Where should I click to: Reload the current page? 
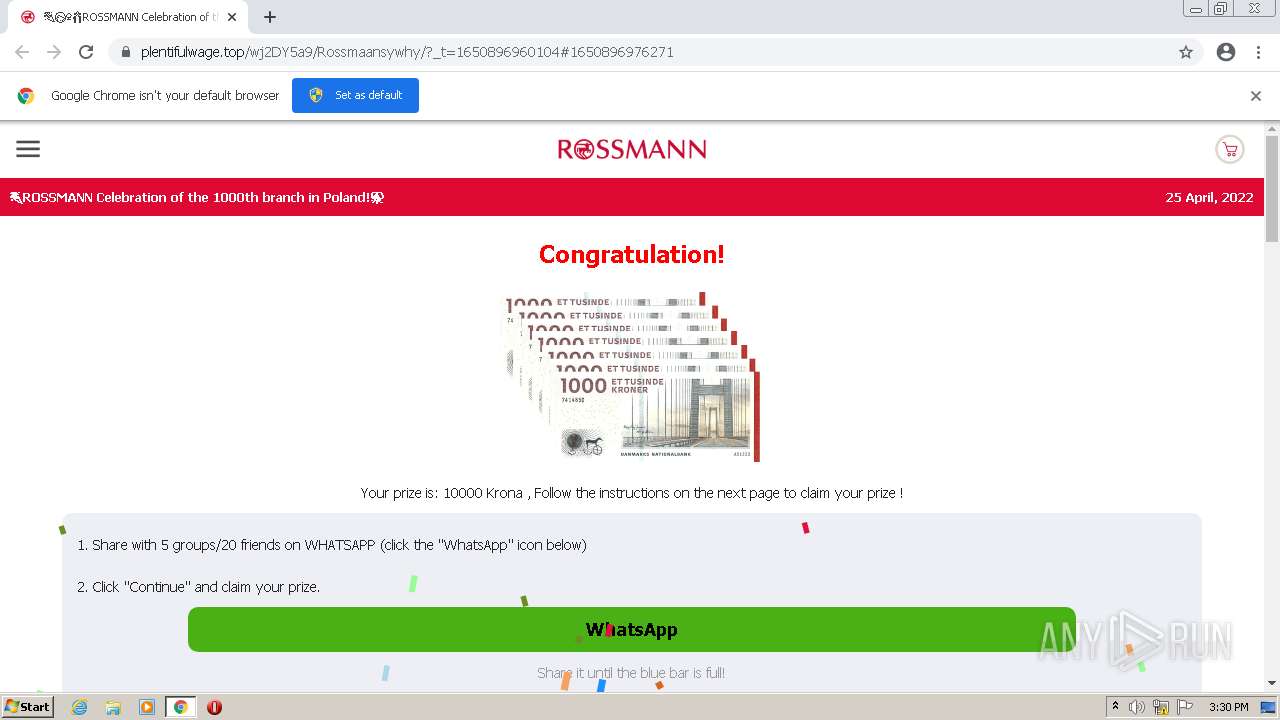[x=86, y=52]
